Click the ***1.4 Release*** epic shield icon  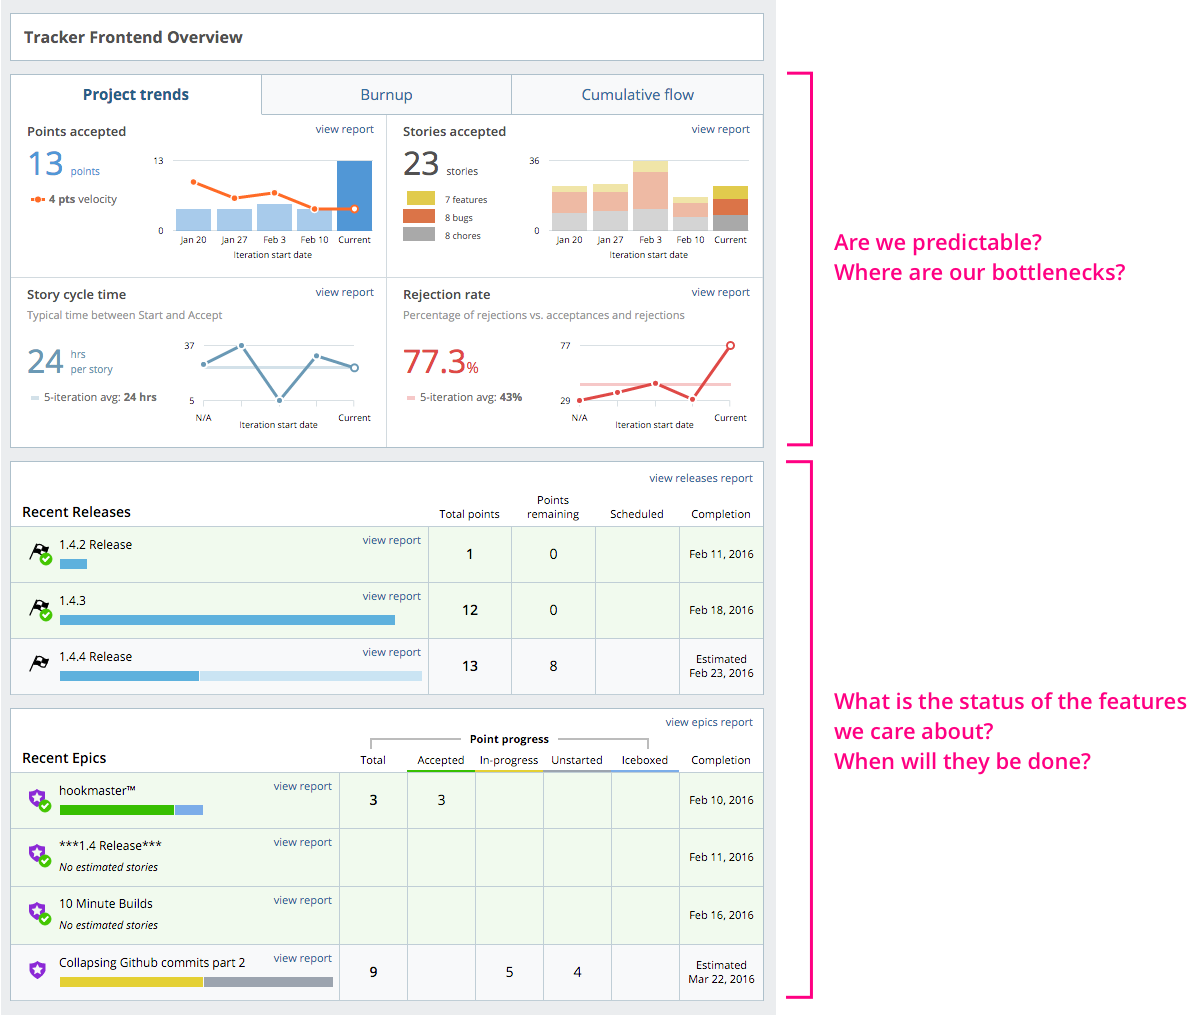point(39,855)
